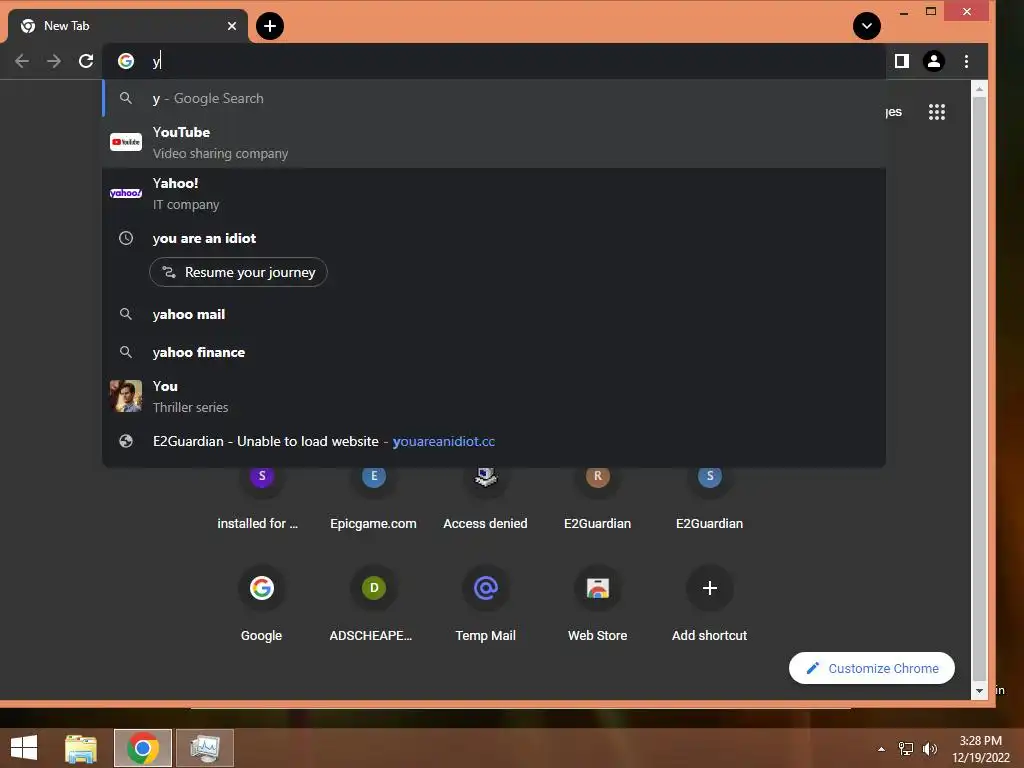Click the Add shortcut tile

pyautogui.click(x=709, y=603)
